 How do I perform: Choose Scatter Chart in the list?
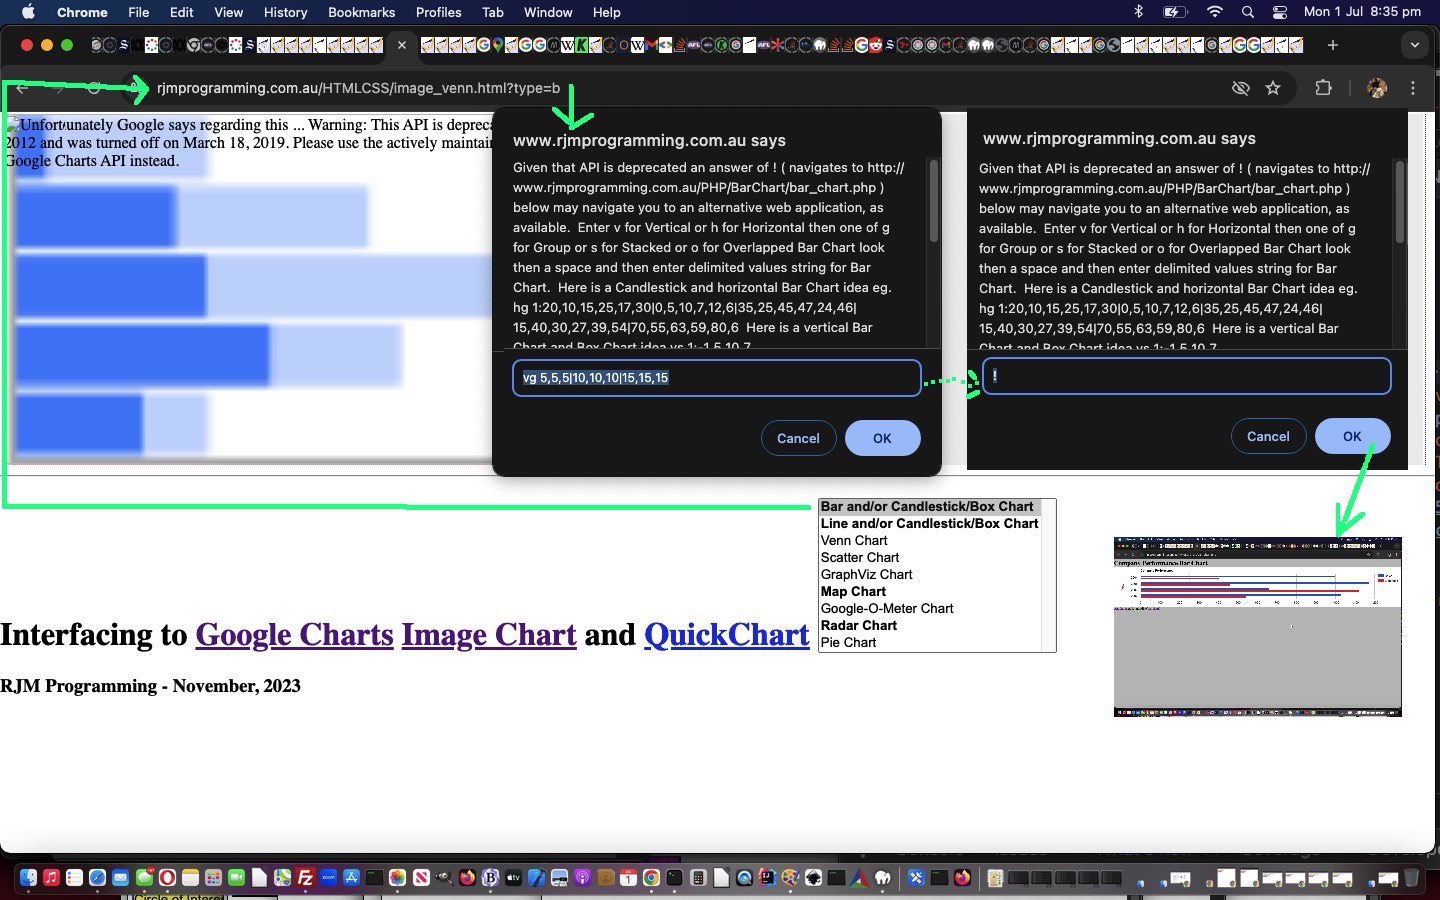click(x=929, y=558)
